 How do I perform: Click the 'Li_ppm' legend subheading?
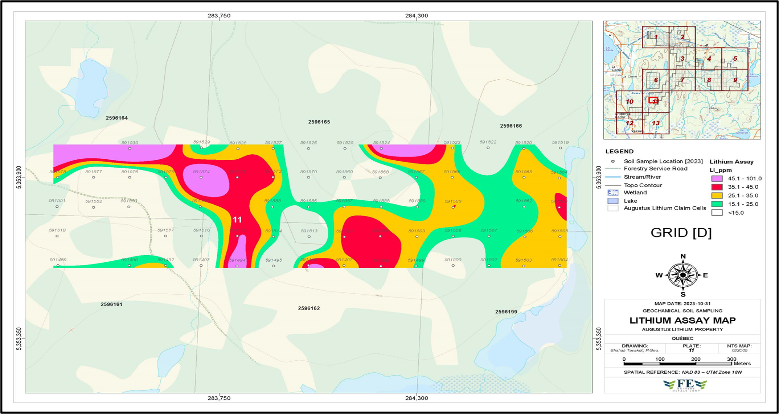[x=719, y=170]
